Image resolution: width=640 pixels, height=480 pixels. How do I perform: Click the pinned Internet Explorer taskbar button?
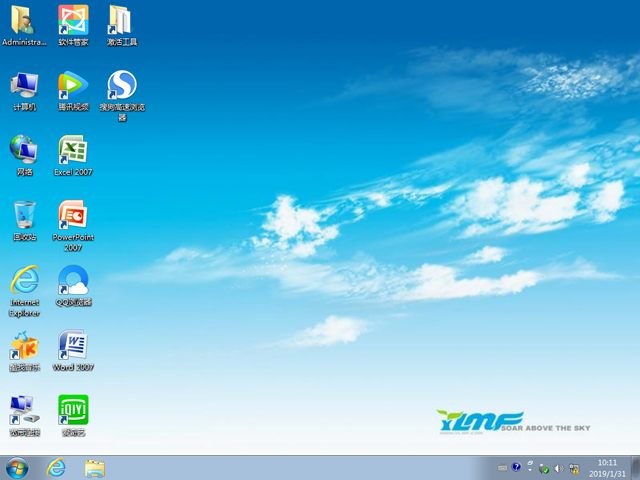56,467
